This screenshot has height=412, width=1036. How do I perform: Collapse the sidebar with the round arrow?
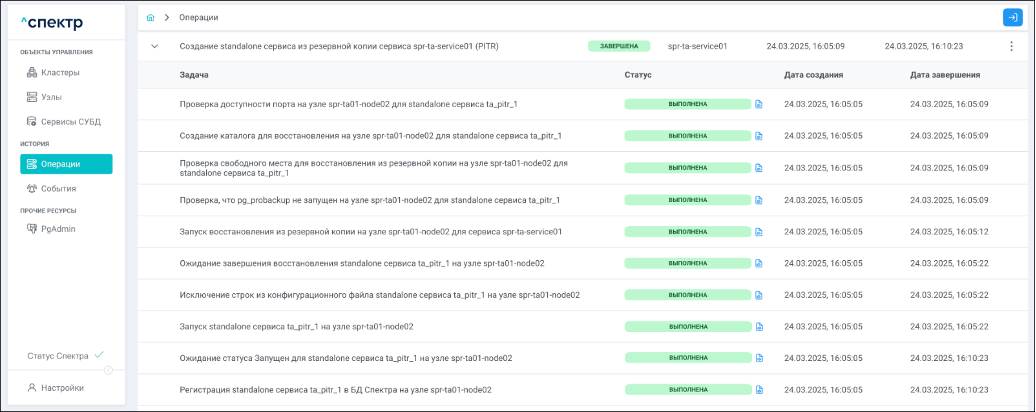[x=108, y=370]
